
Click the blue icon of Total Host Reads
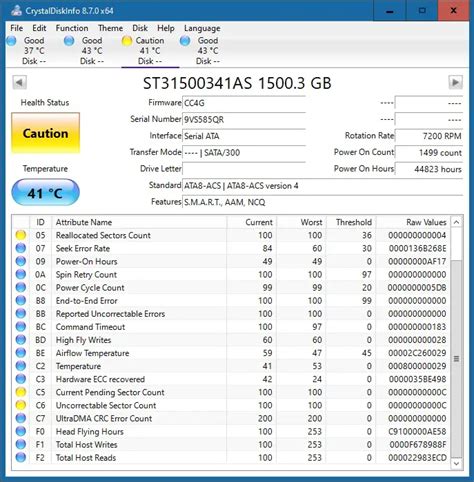pos(21,458)
